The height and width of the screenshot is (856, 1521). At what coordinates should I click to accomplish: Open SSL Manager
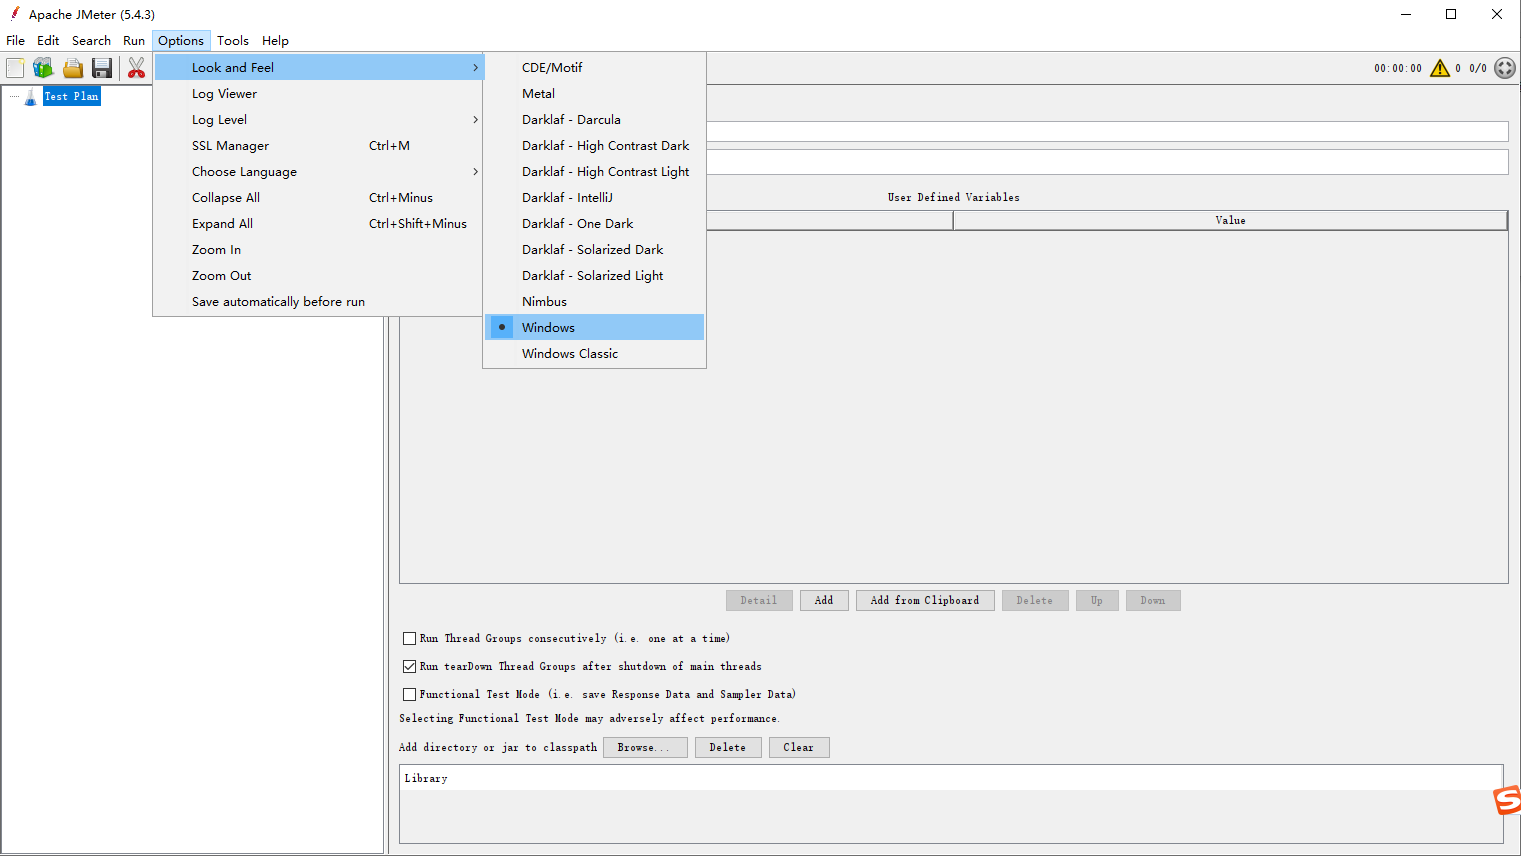(x=319, y=145)
